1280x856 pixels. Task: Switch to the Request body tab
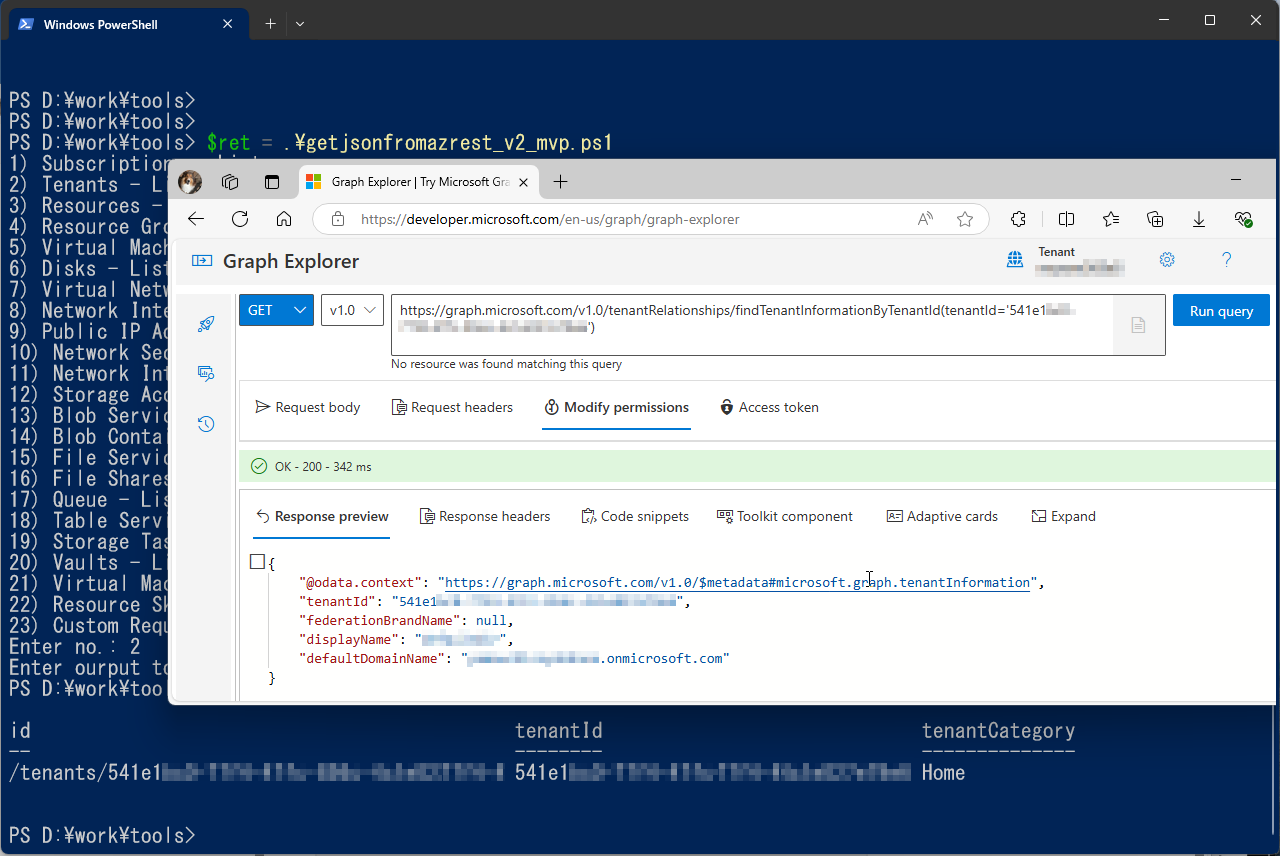[x=308, y=407]
